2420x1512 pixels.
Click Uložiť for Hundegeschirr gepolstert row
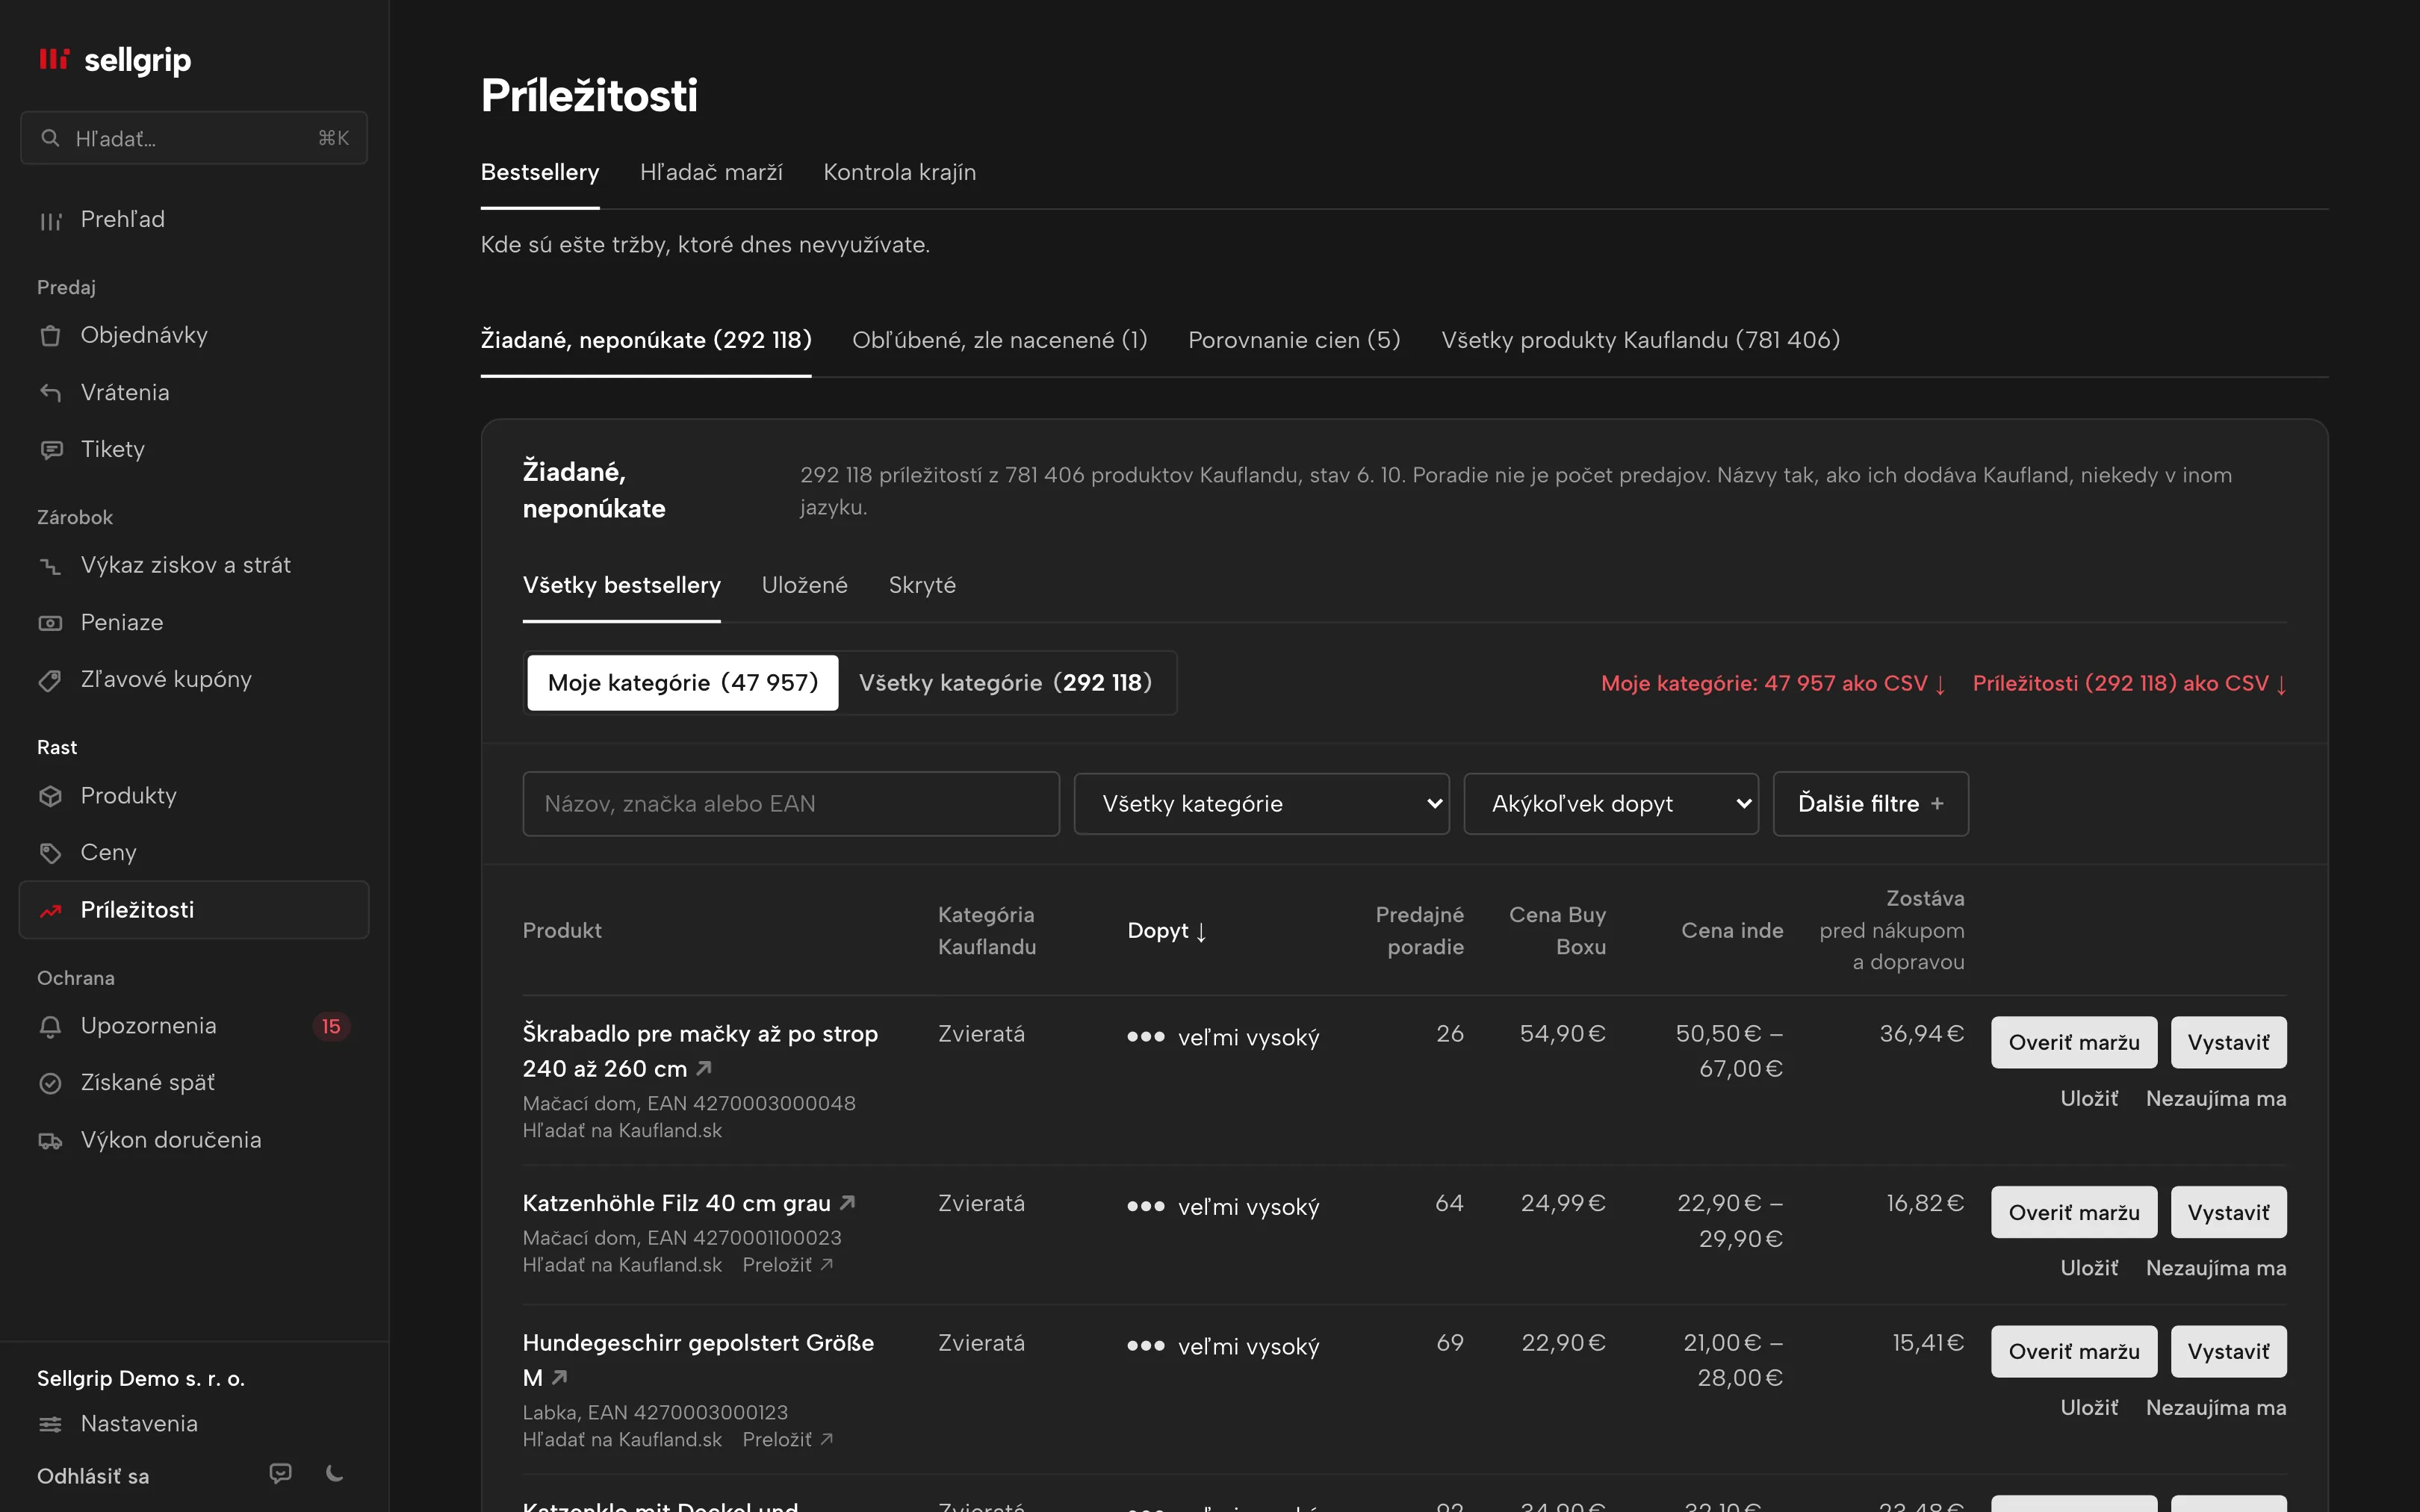click(2088, 1407)
